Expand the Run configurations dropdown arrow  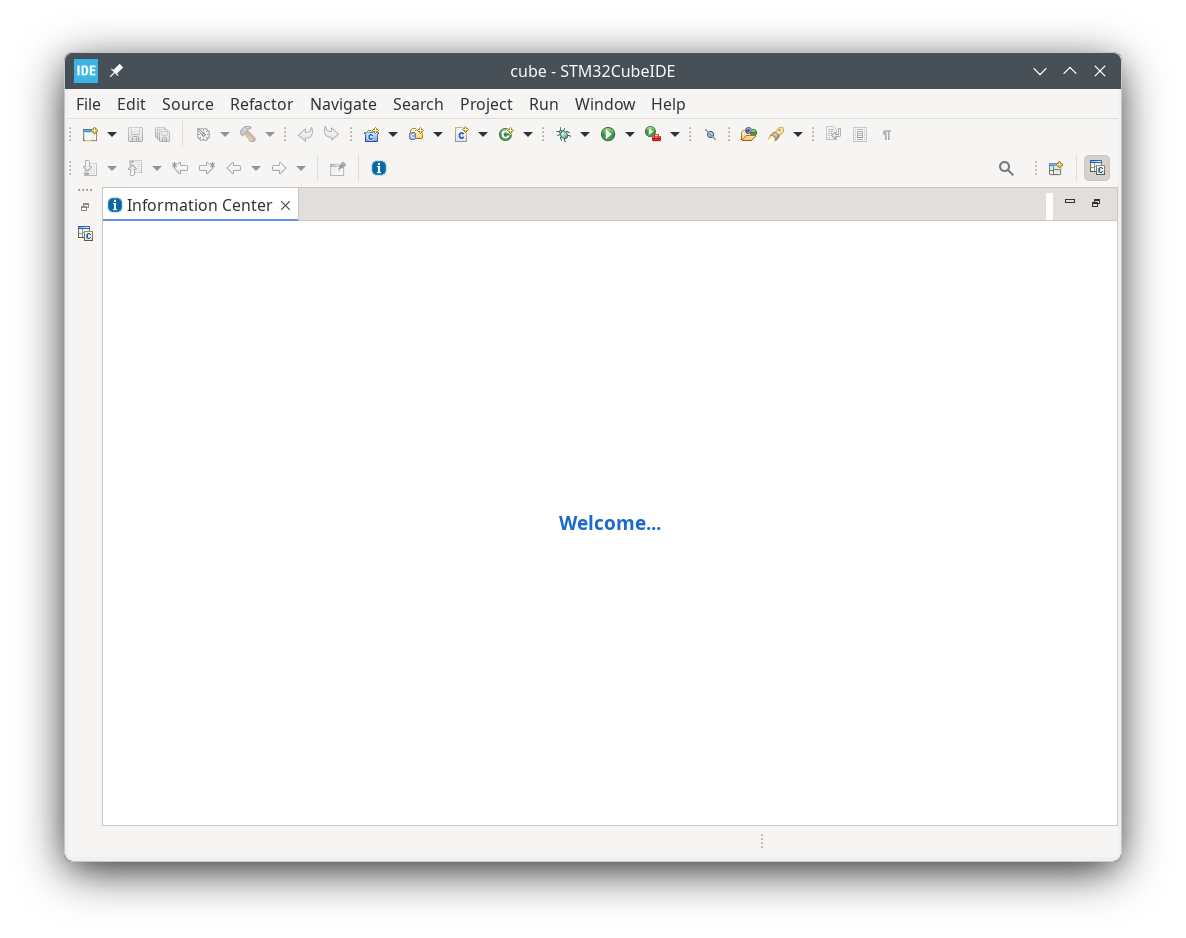click(x=630, y=134)
